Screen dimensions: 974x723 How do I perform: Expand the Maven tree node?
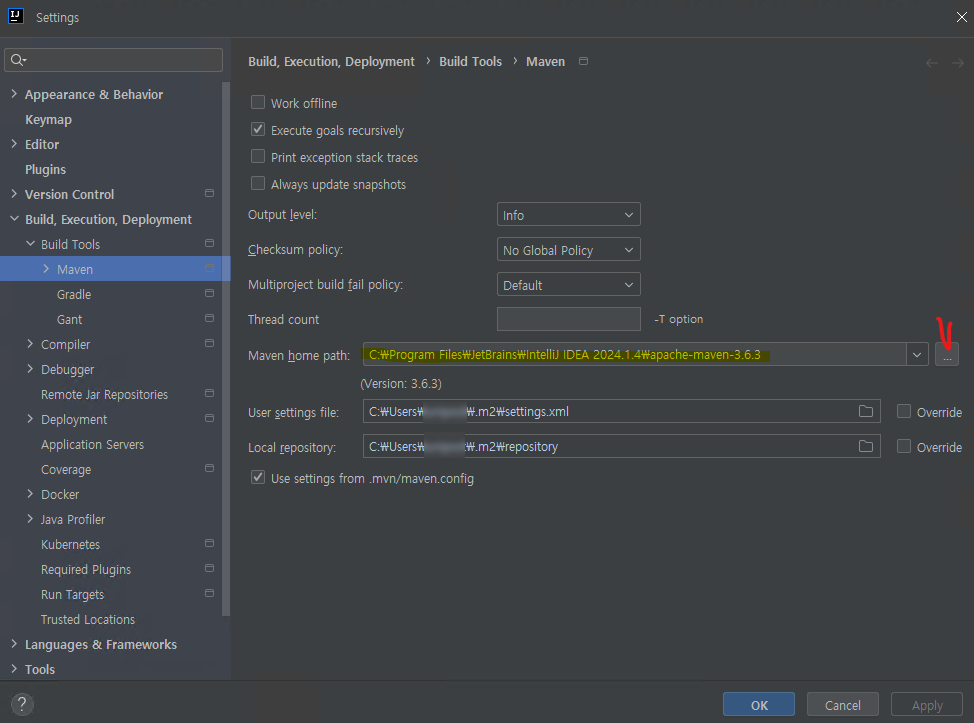[x=46, y=268]
